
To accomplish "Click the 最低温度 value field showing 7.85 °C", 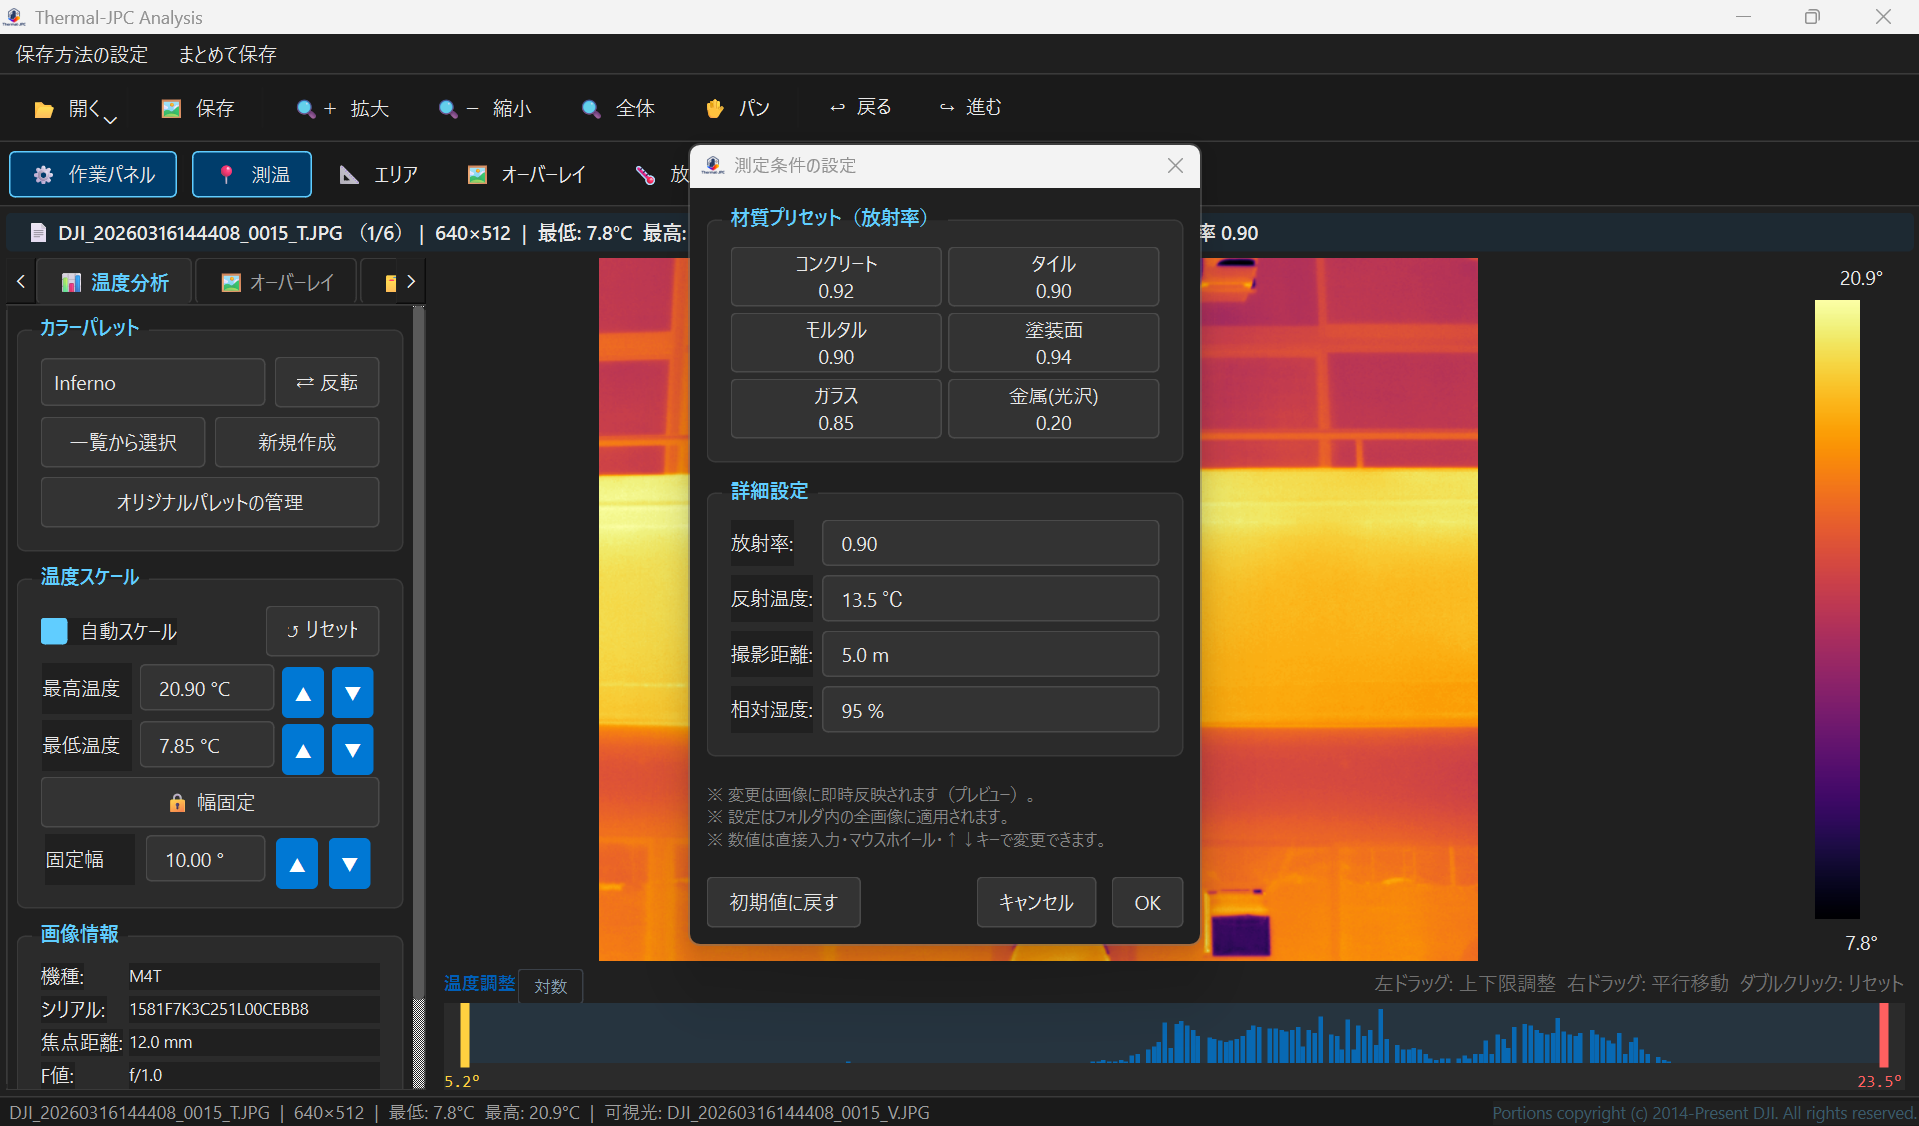I will [x=207, y=746].
